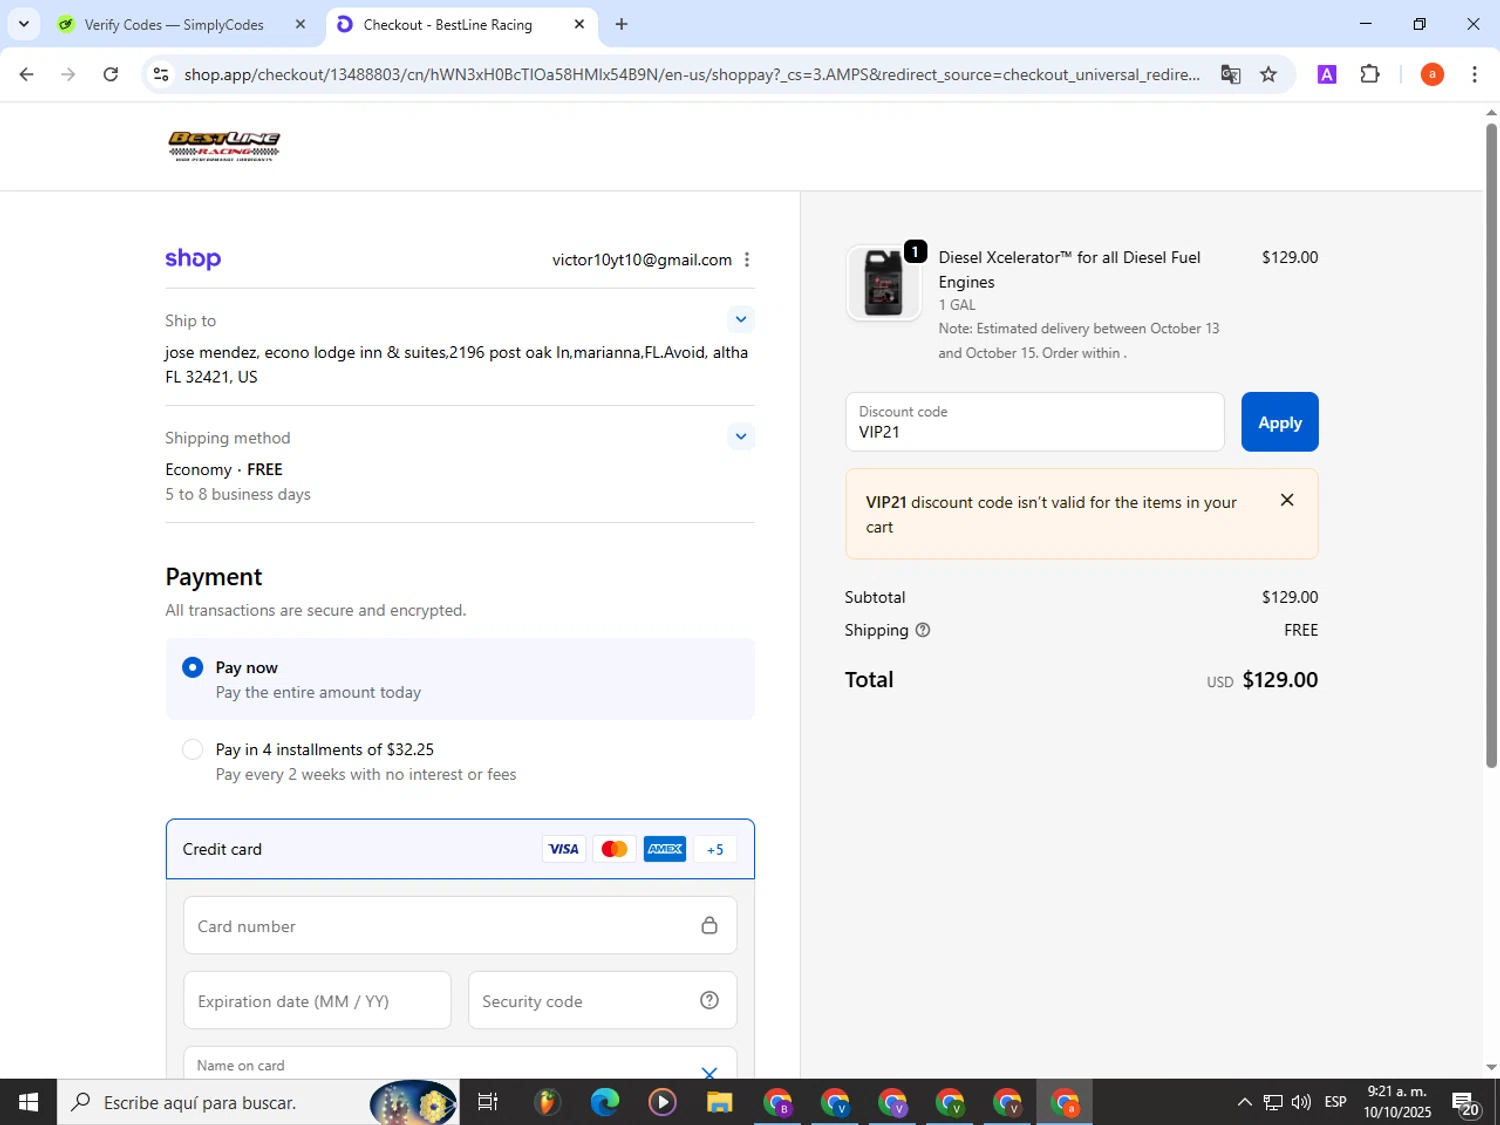Screen dimensions: 1500x1125
Task: Select Pay in 4 installments option
Action: tap(192, 749)
